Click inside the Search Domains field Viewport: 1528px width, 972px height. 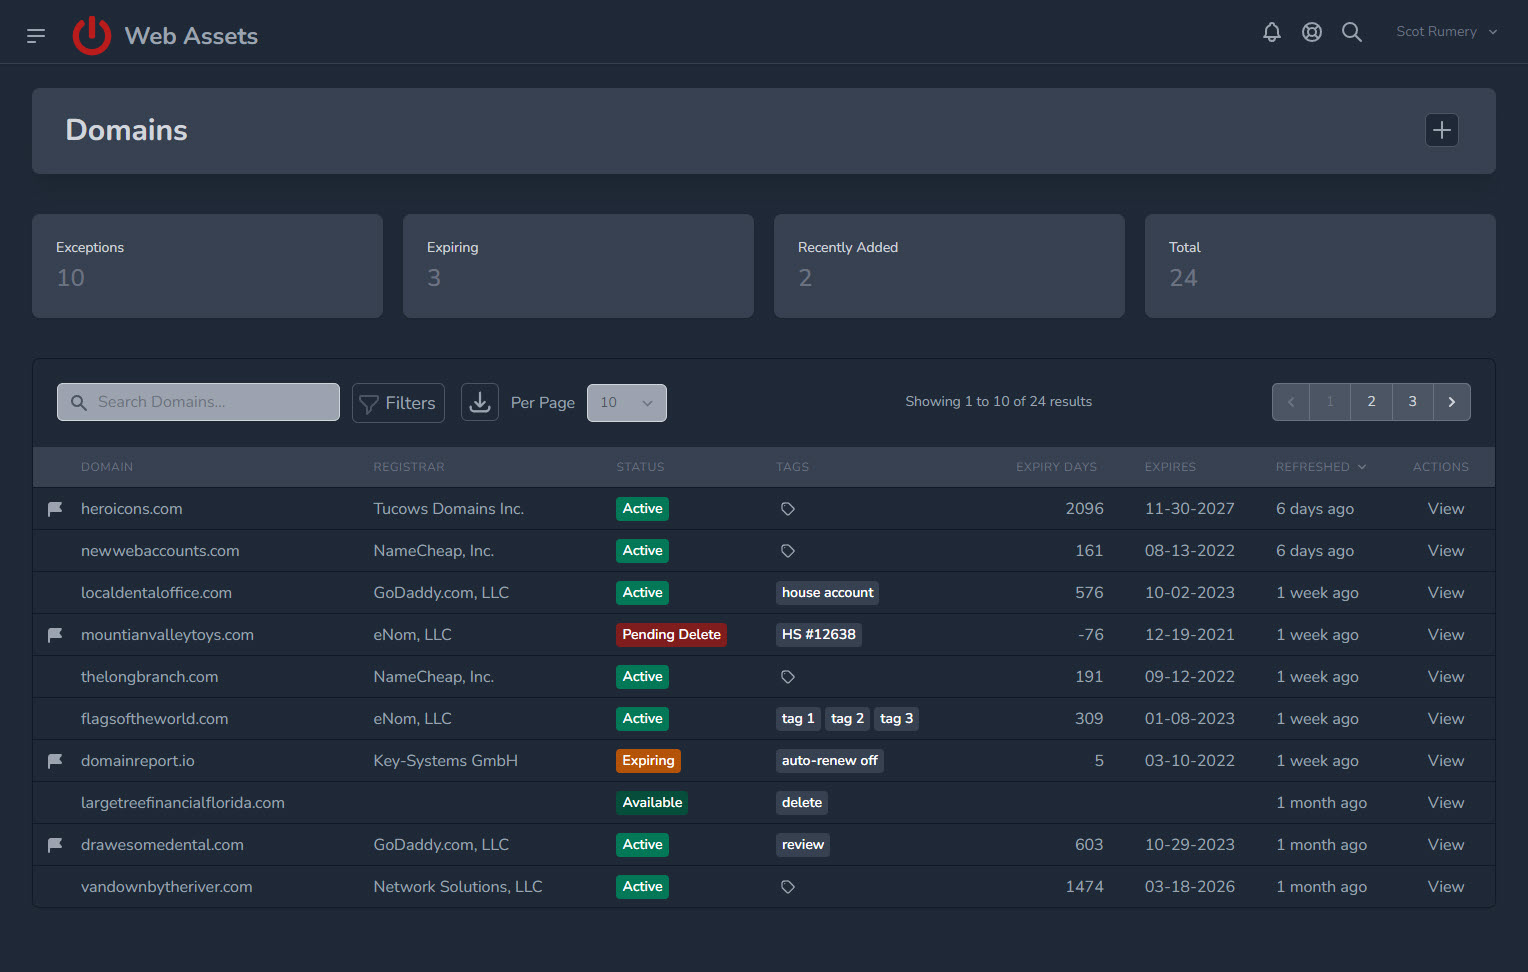[x=197, y=401]
